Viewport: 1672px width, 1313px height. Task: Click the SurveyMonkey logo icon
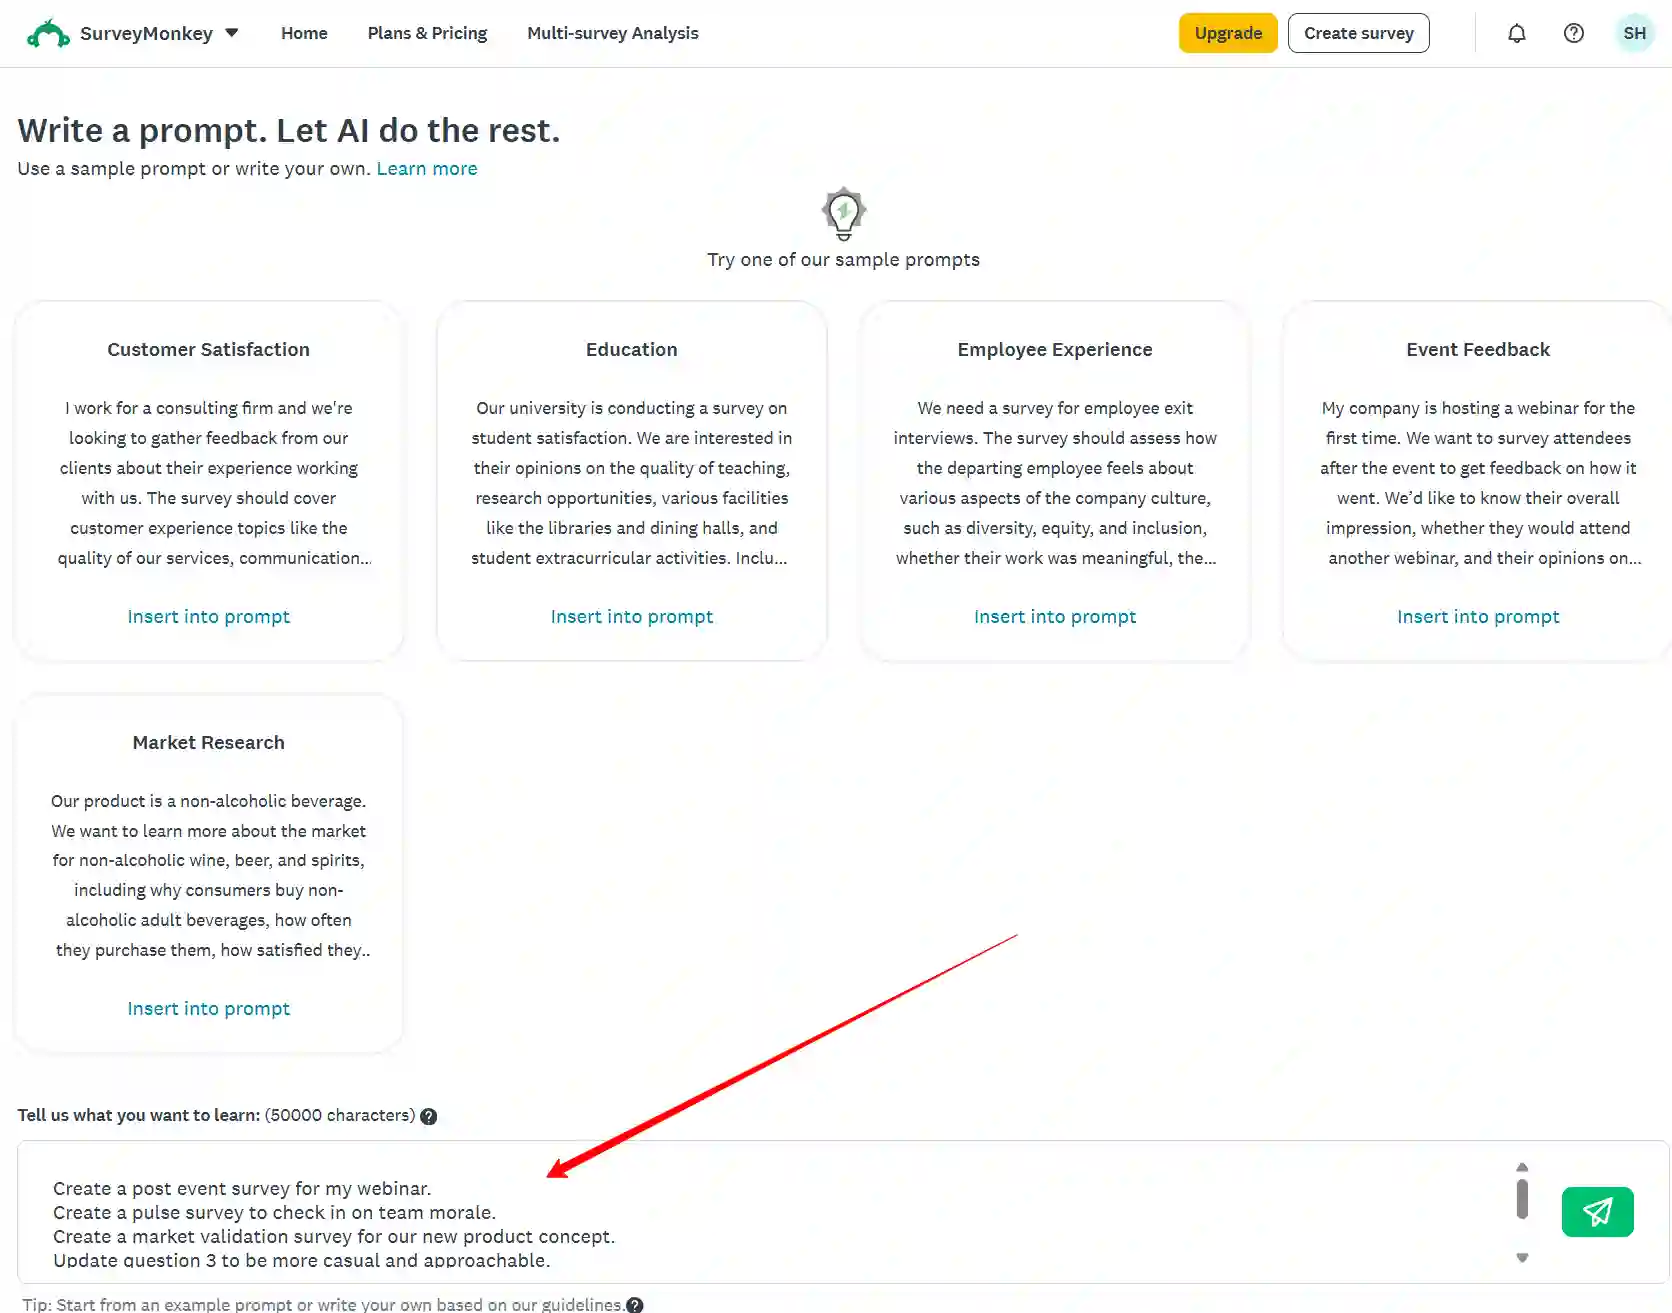click(x=48, y=33)
